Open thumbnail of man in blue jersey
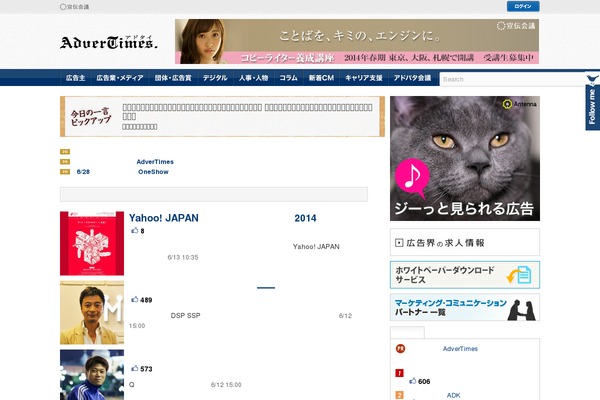The image size is (600, 400). pyautogui.click(x=92, y=375)
